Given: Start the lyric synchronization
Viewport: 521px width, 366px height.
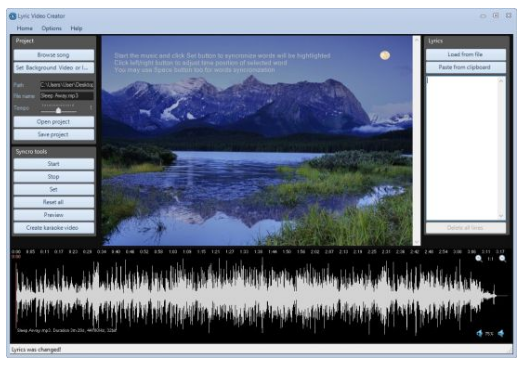Looking at the screenshot, I should click(x=54, y=164).
